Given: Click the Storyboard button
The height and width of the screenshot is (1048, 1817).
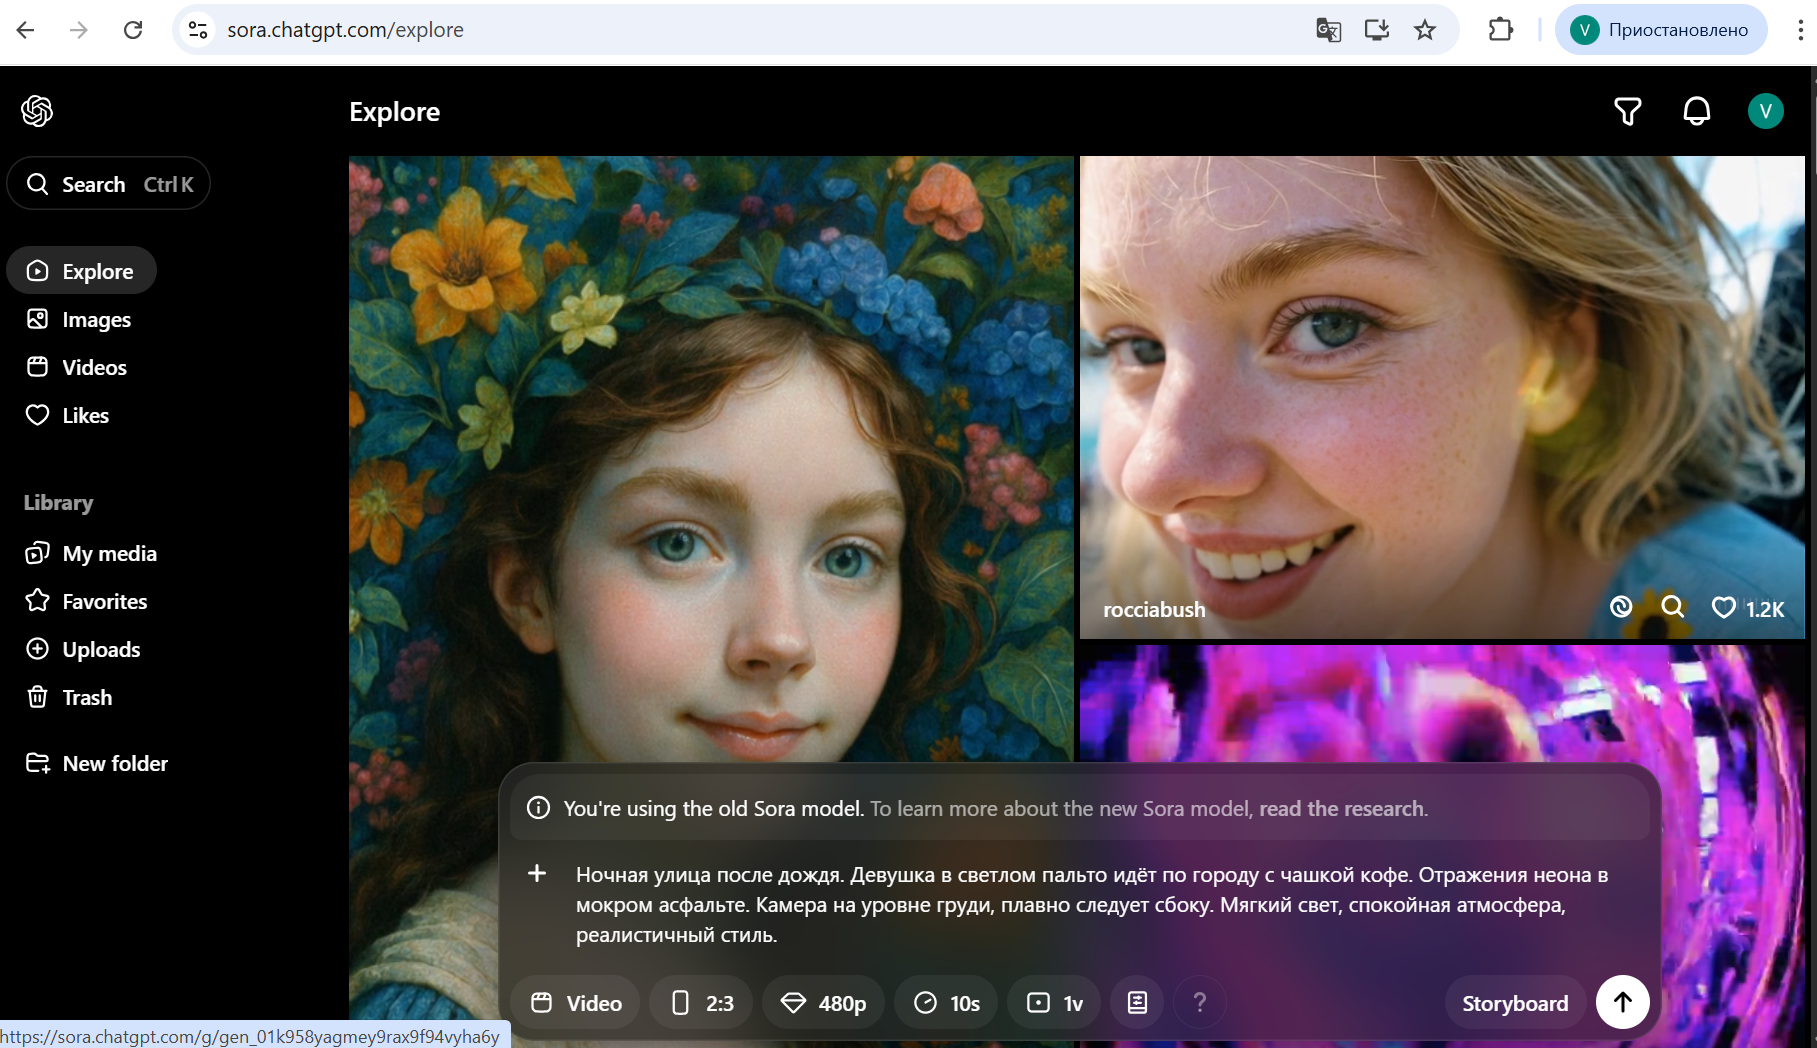Looking at the screenshot, I should 1514,1002.
